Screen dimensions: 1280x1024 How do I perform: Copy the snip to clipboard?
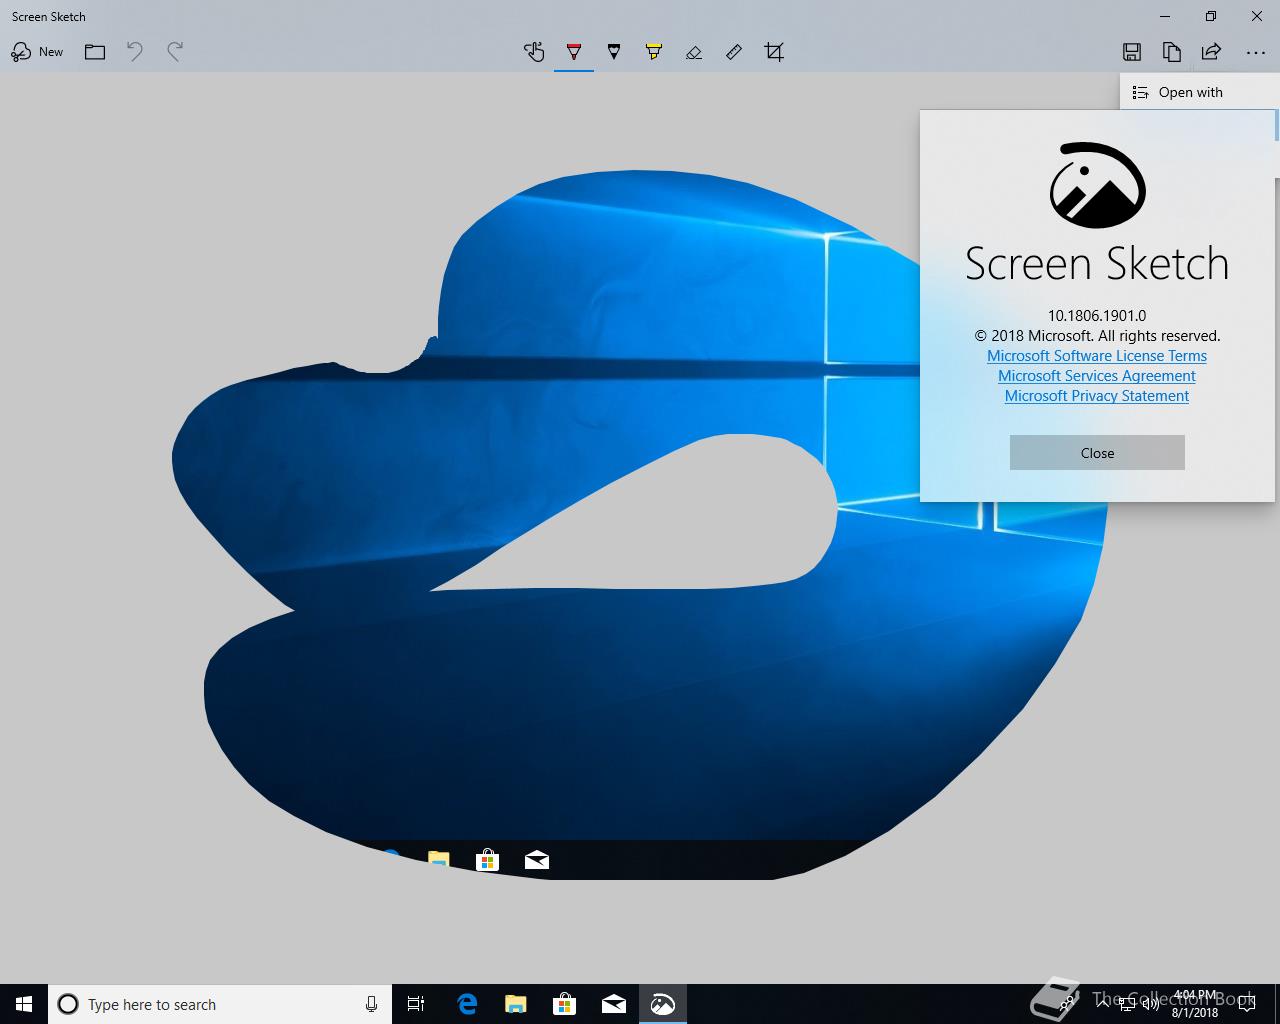[1172, 52]
